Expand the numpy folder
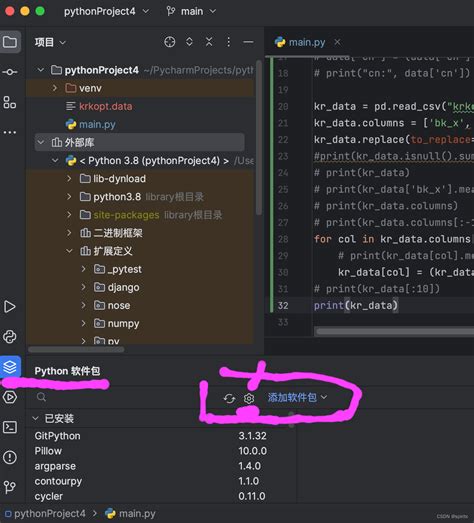This screenshot has height=523, width=474. pos(83,323)
